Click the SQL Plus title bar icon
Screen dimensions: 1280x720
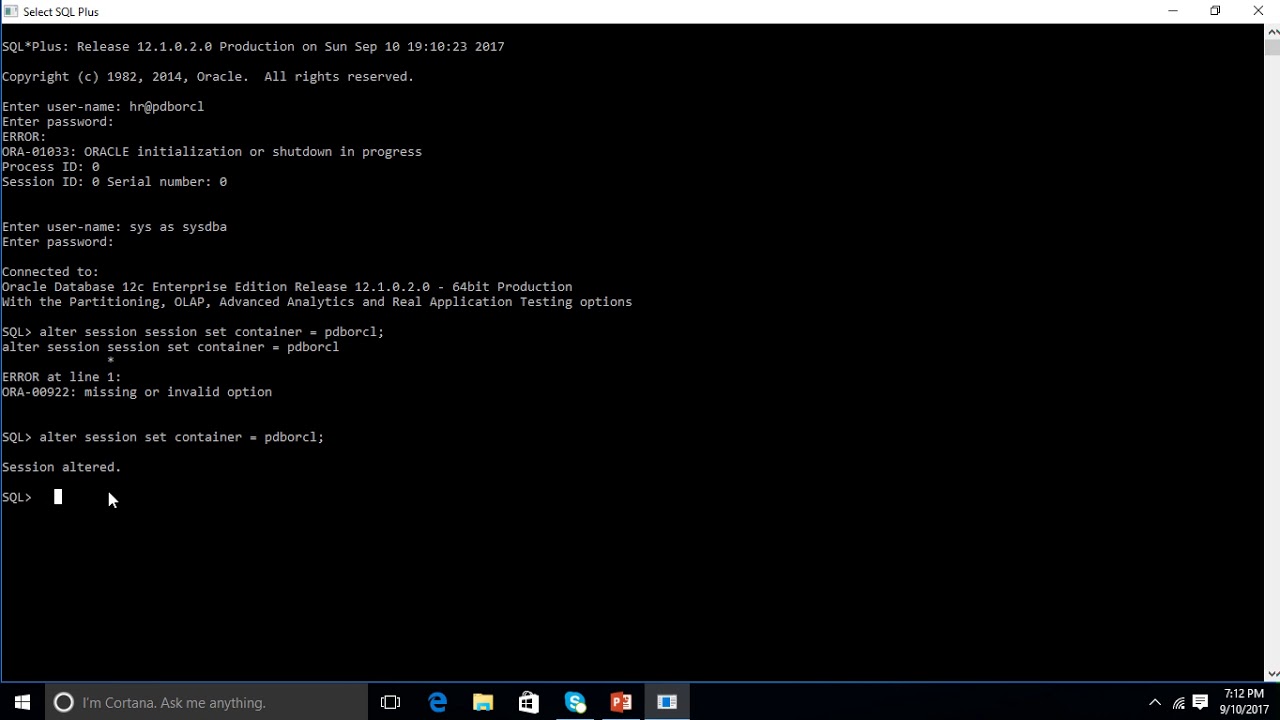[x=10, y=11]
